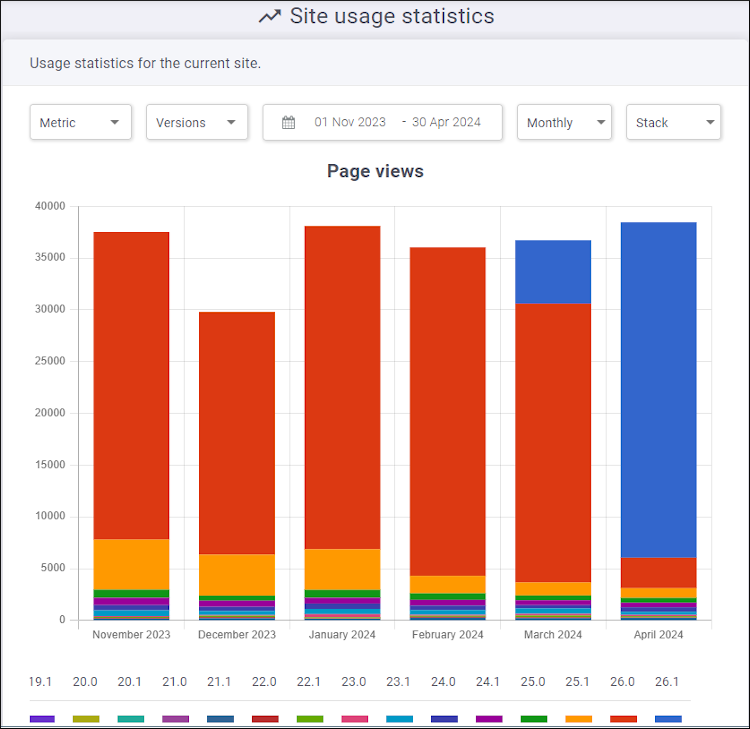This screenshot has height=729, width=750.
Task: Click the blue segment of March 2024 bar
Action: [x=553, y=271]
